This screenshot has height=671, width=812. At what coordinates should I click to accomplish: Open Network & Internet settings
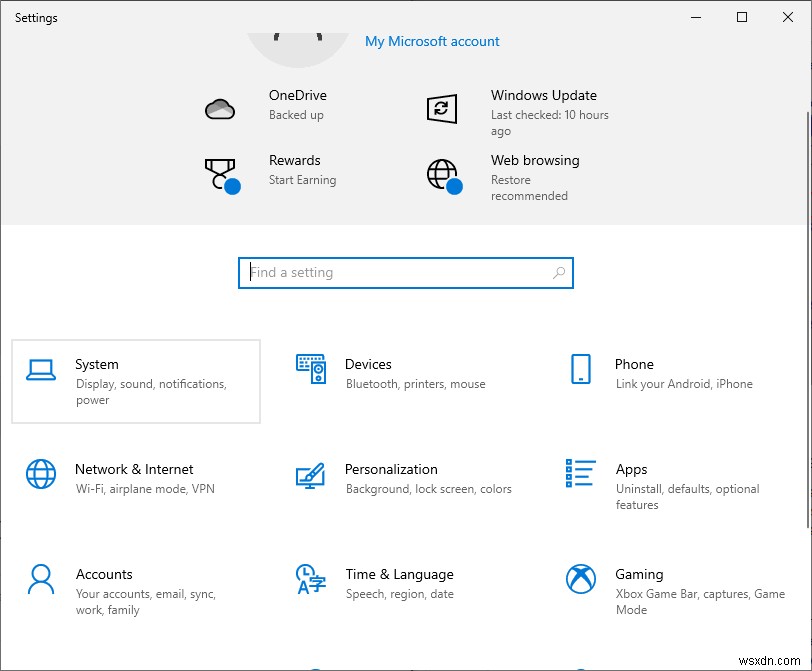coord(135,478)
